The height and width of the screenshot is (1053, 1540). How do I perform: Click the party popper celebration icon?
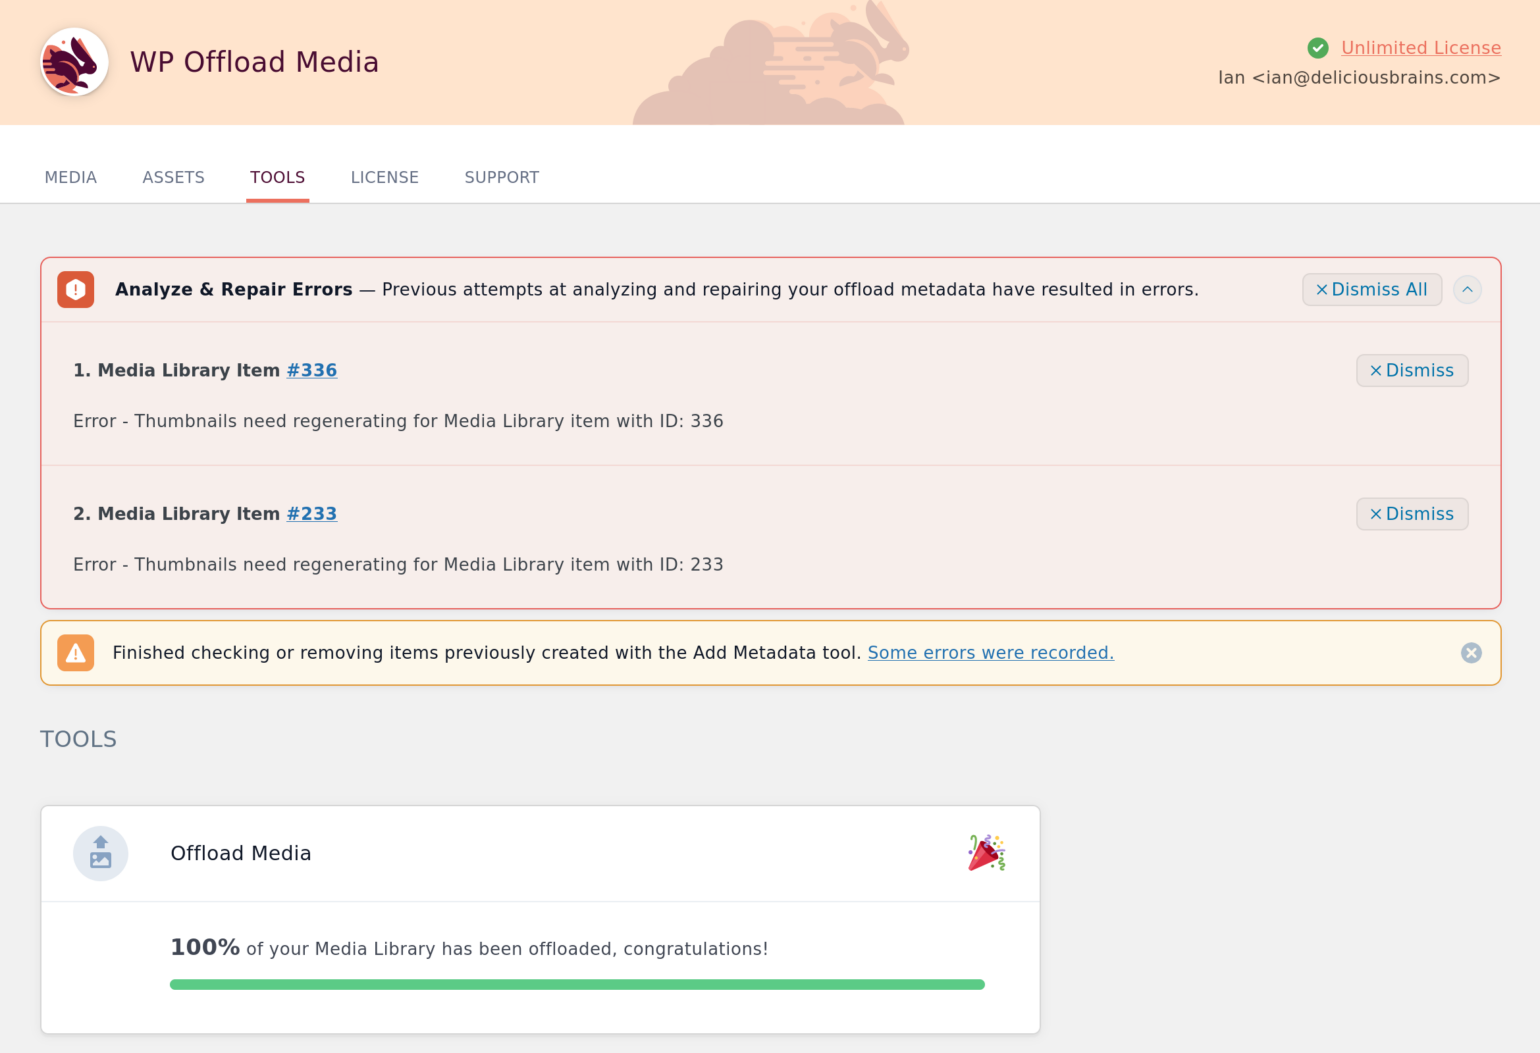point(986,853)
